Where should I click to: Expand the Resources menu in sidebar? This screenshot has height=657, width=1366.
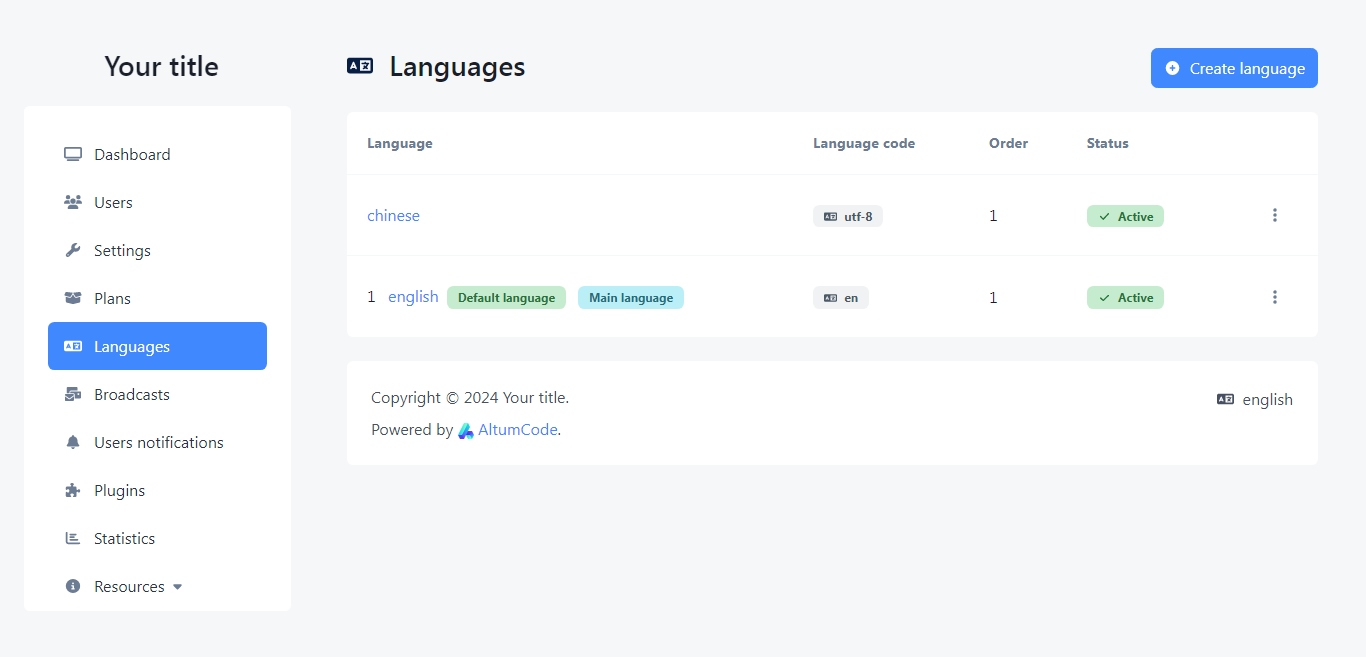[137, 586]
